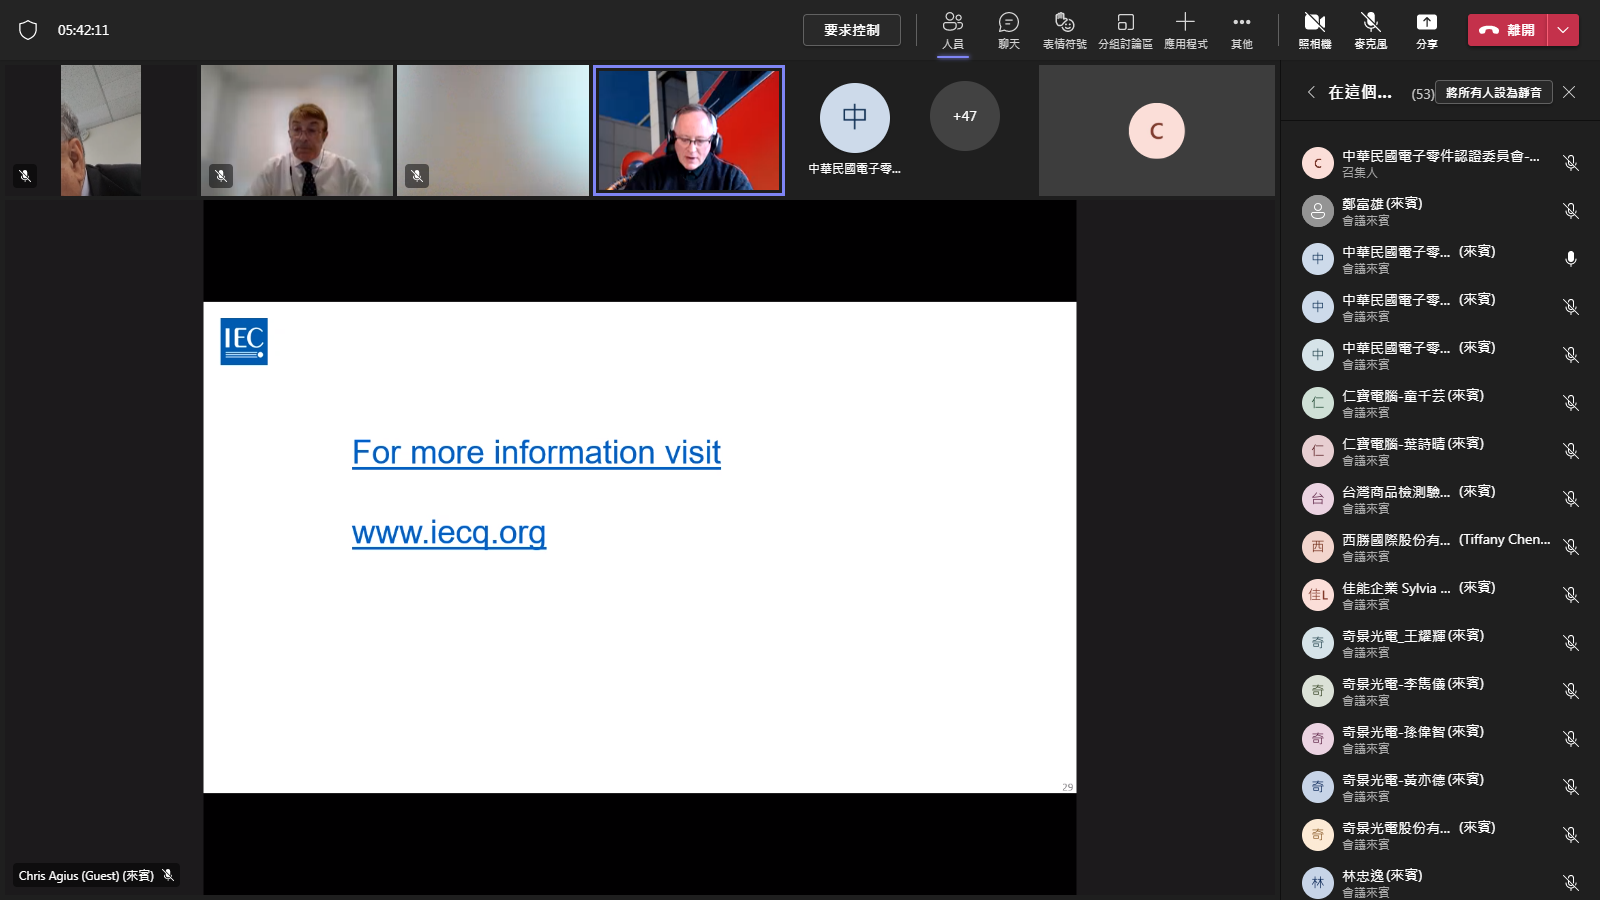
Task: Open the More (其他) options menu
Action: click(x=1242, y=30)
